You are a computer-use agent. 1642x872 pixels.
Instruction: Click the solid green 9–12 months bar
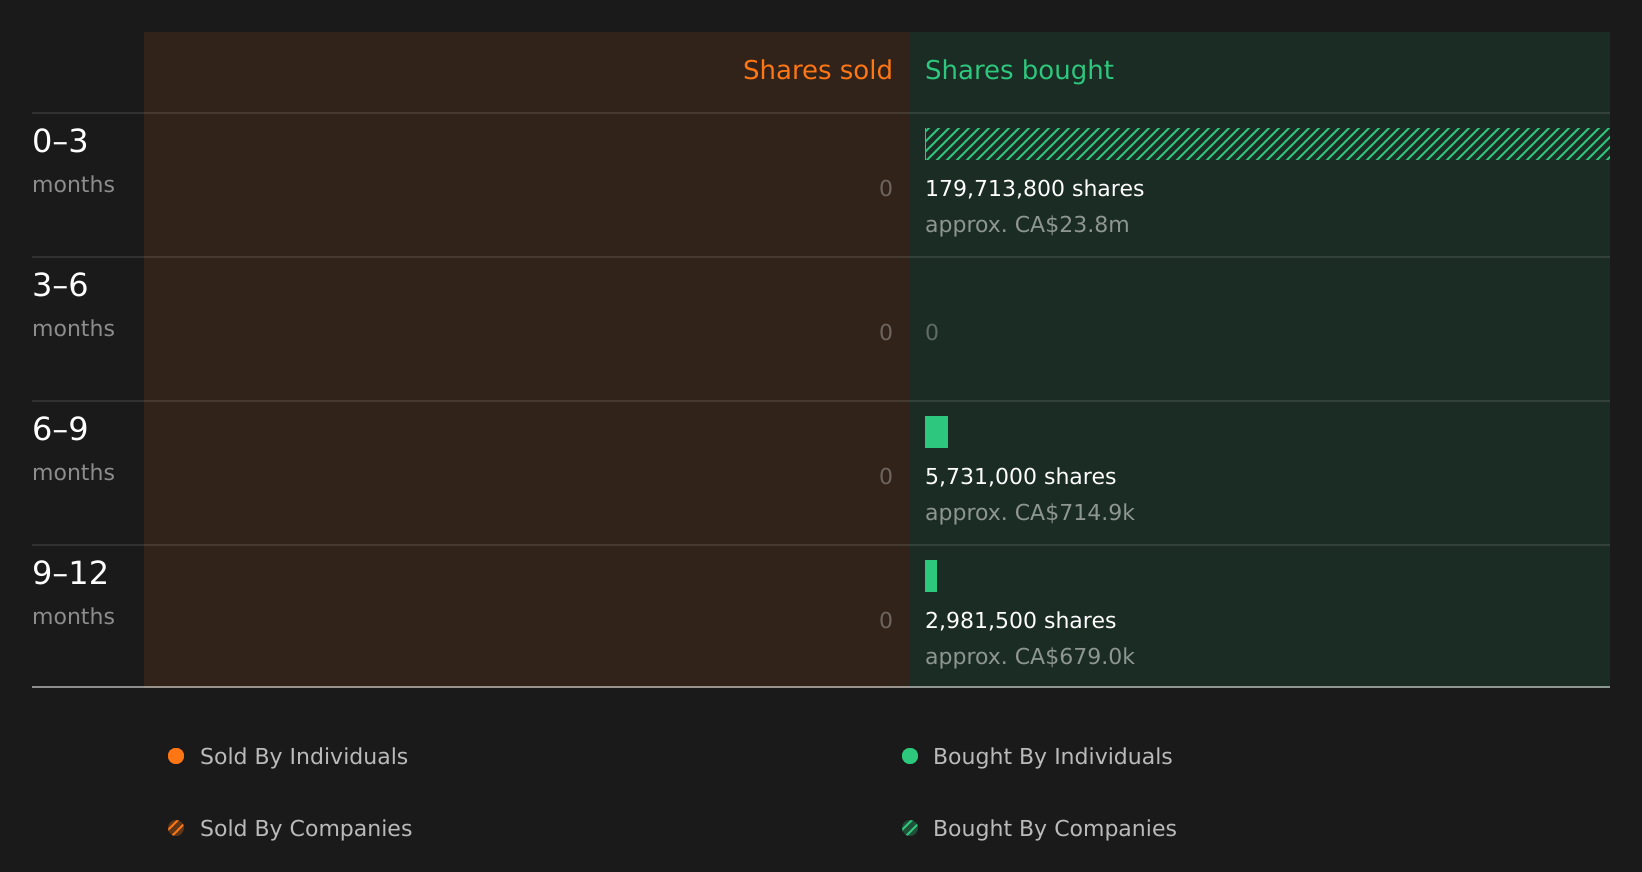pyautogui.click(x=931, y=576)
